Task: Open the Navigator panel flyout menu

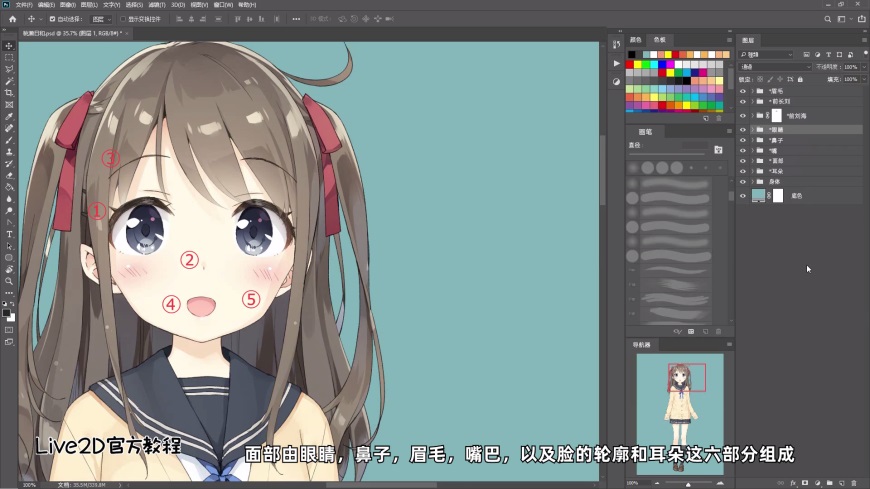Action: (729, 345)
